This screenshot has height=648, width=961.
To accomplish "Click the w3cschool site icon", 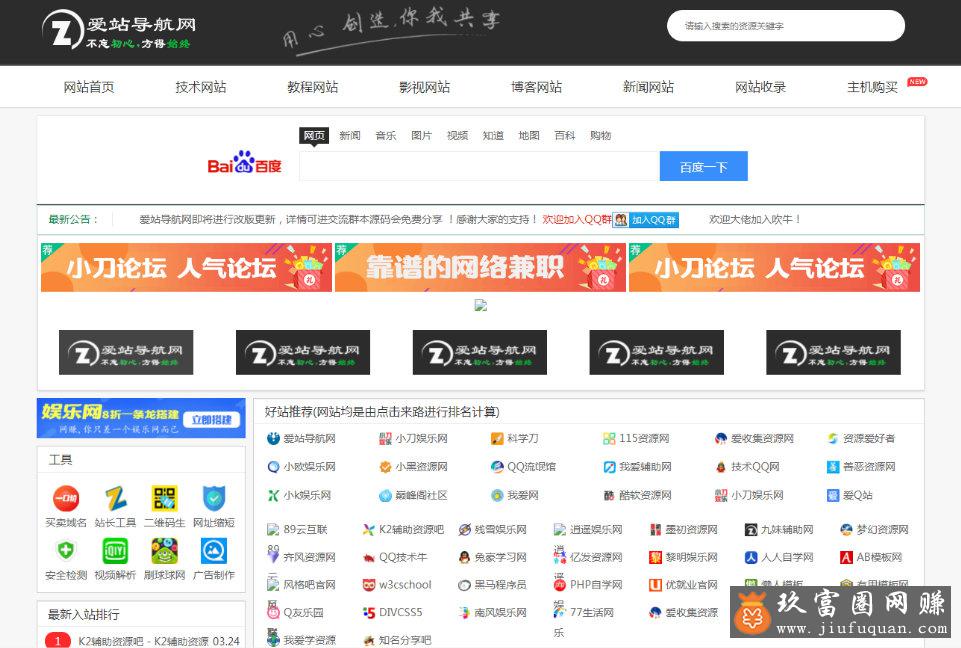I will pos(368,585).
